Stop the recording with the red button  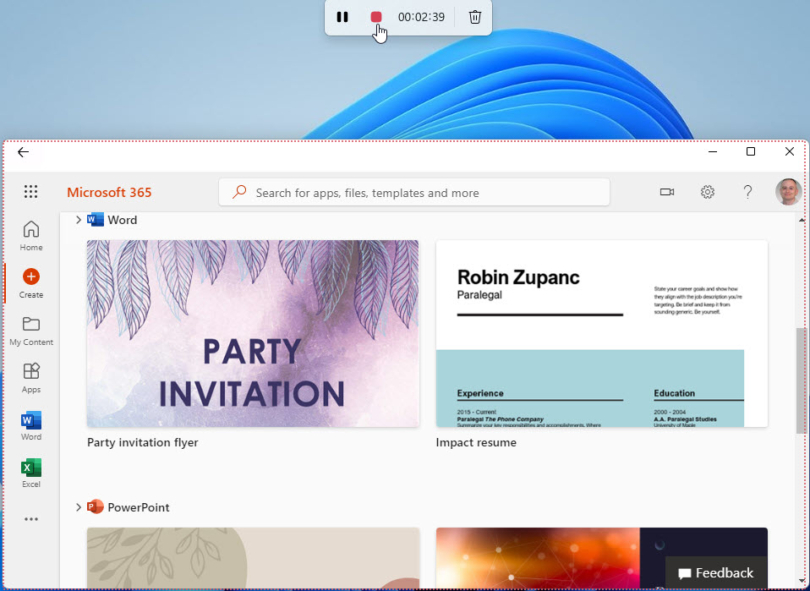coord(375,17)
